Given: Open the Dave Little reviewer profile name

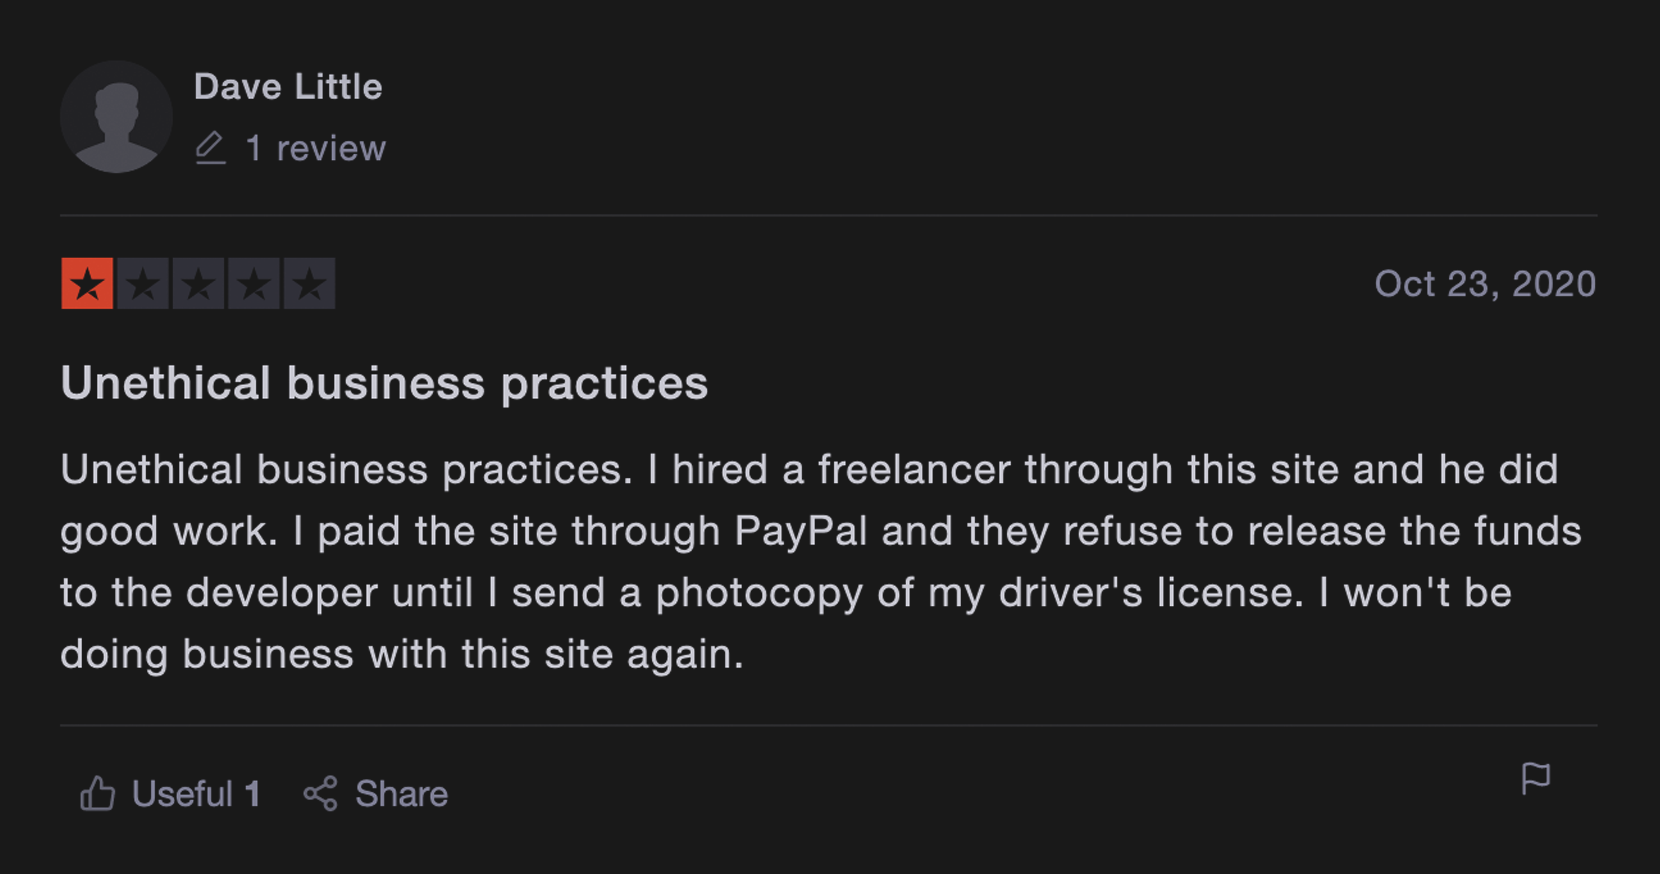Looking at the screenshot, I should click(288, 87).
